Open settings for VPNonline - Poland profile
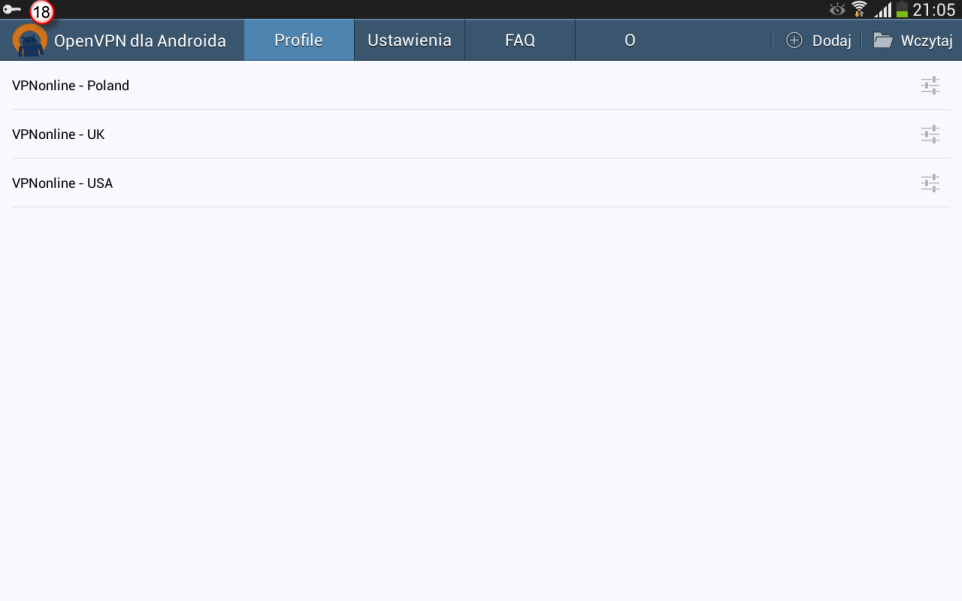Viewport: 962px width, 601px height. click(x=930, y=85)
